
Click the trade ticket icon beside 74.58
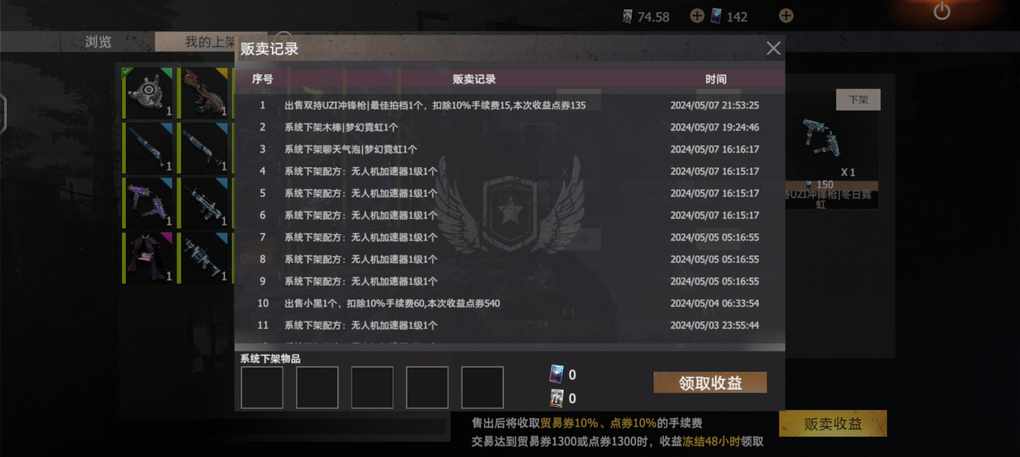[x=627, y=16]
